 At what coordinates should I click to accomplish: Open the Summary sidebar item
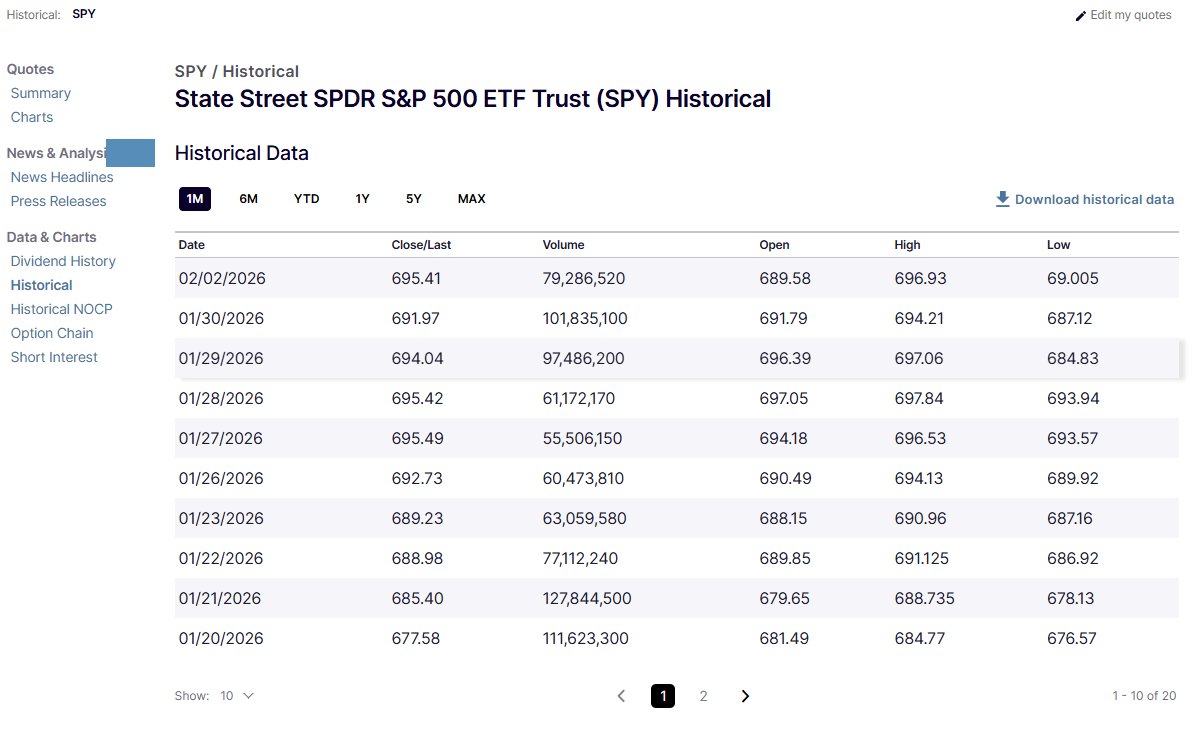(x=41, y=93)
